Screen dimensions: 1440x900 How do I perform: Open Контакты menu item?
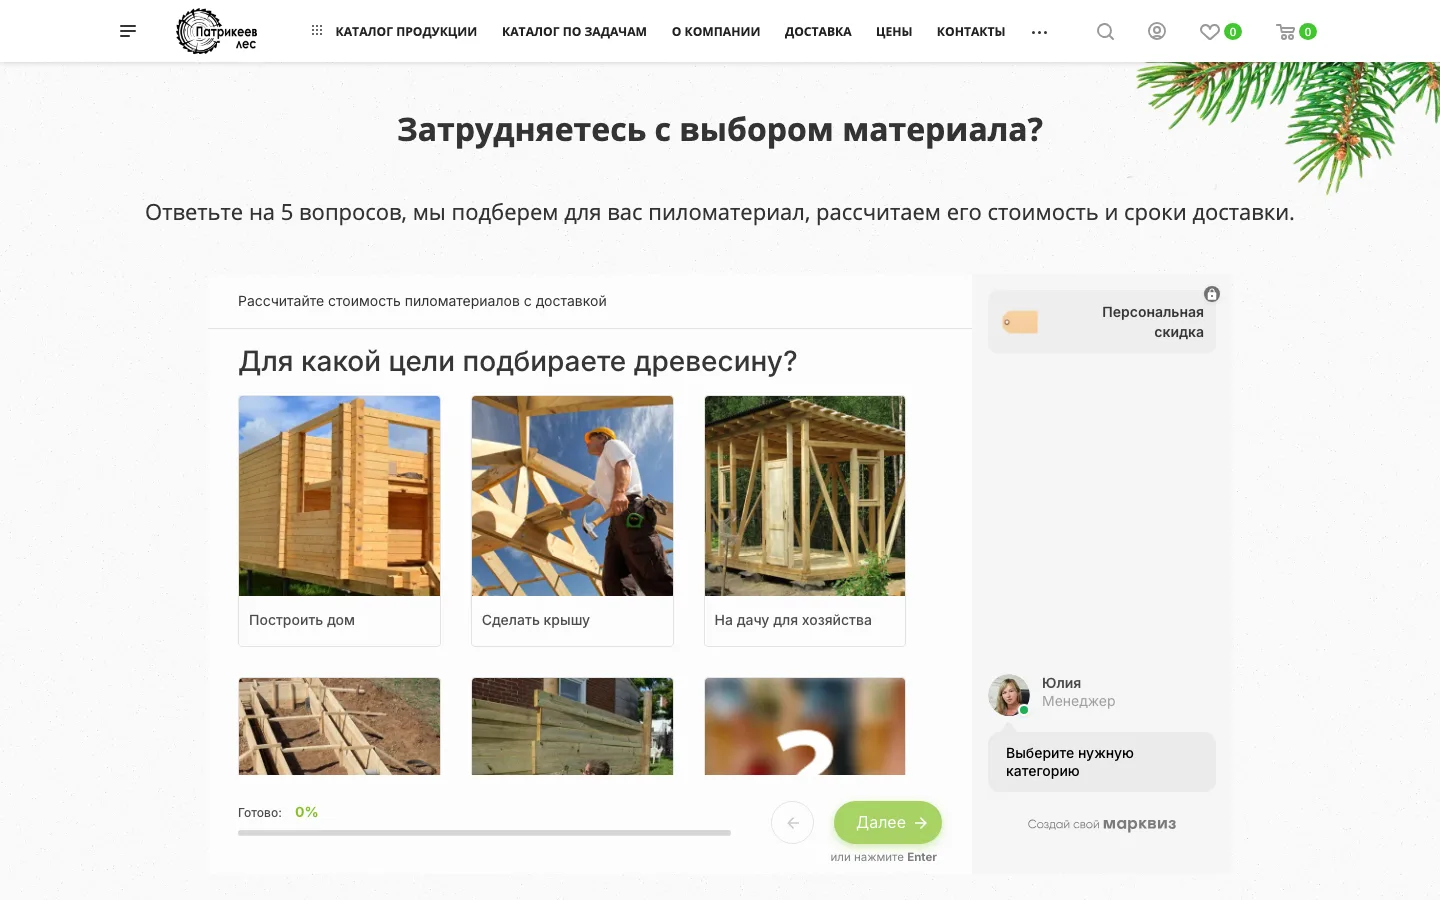[971, 32]
